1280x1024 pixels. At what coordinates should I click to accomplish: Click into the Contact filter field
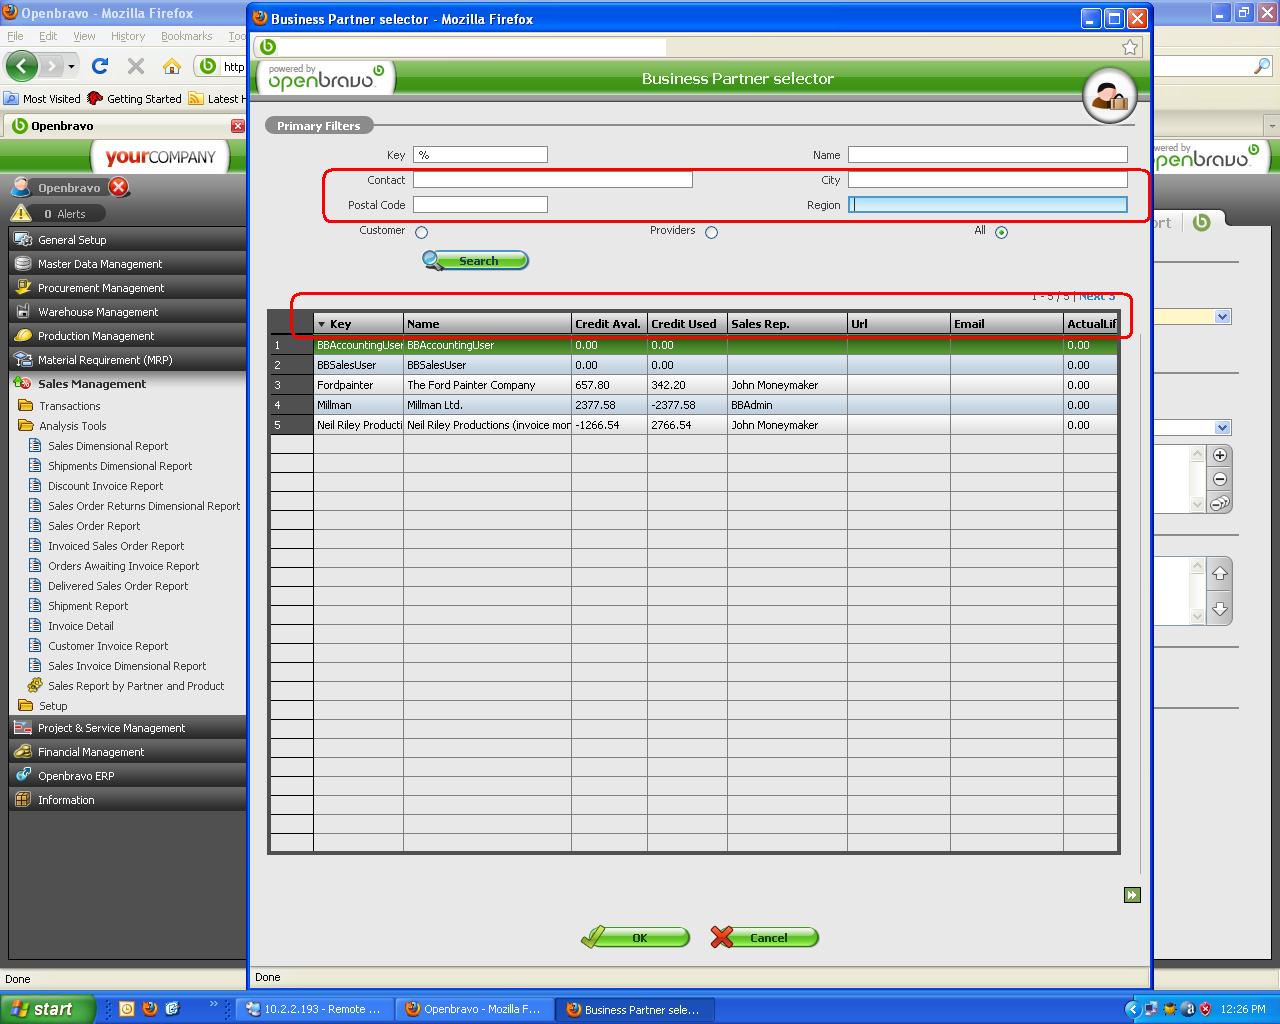click(x=552, y=180)
